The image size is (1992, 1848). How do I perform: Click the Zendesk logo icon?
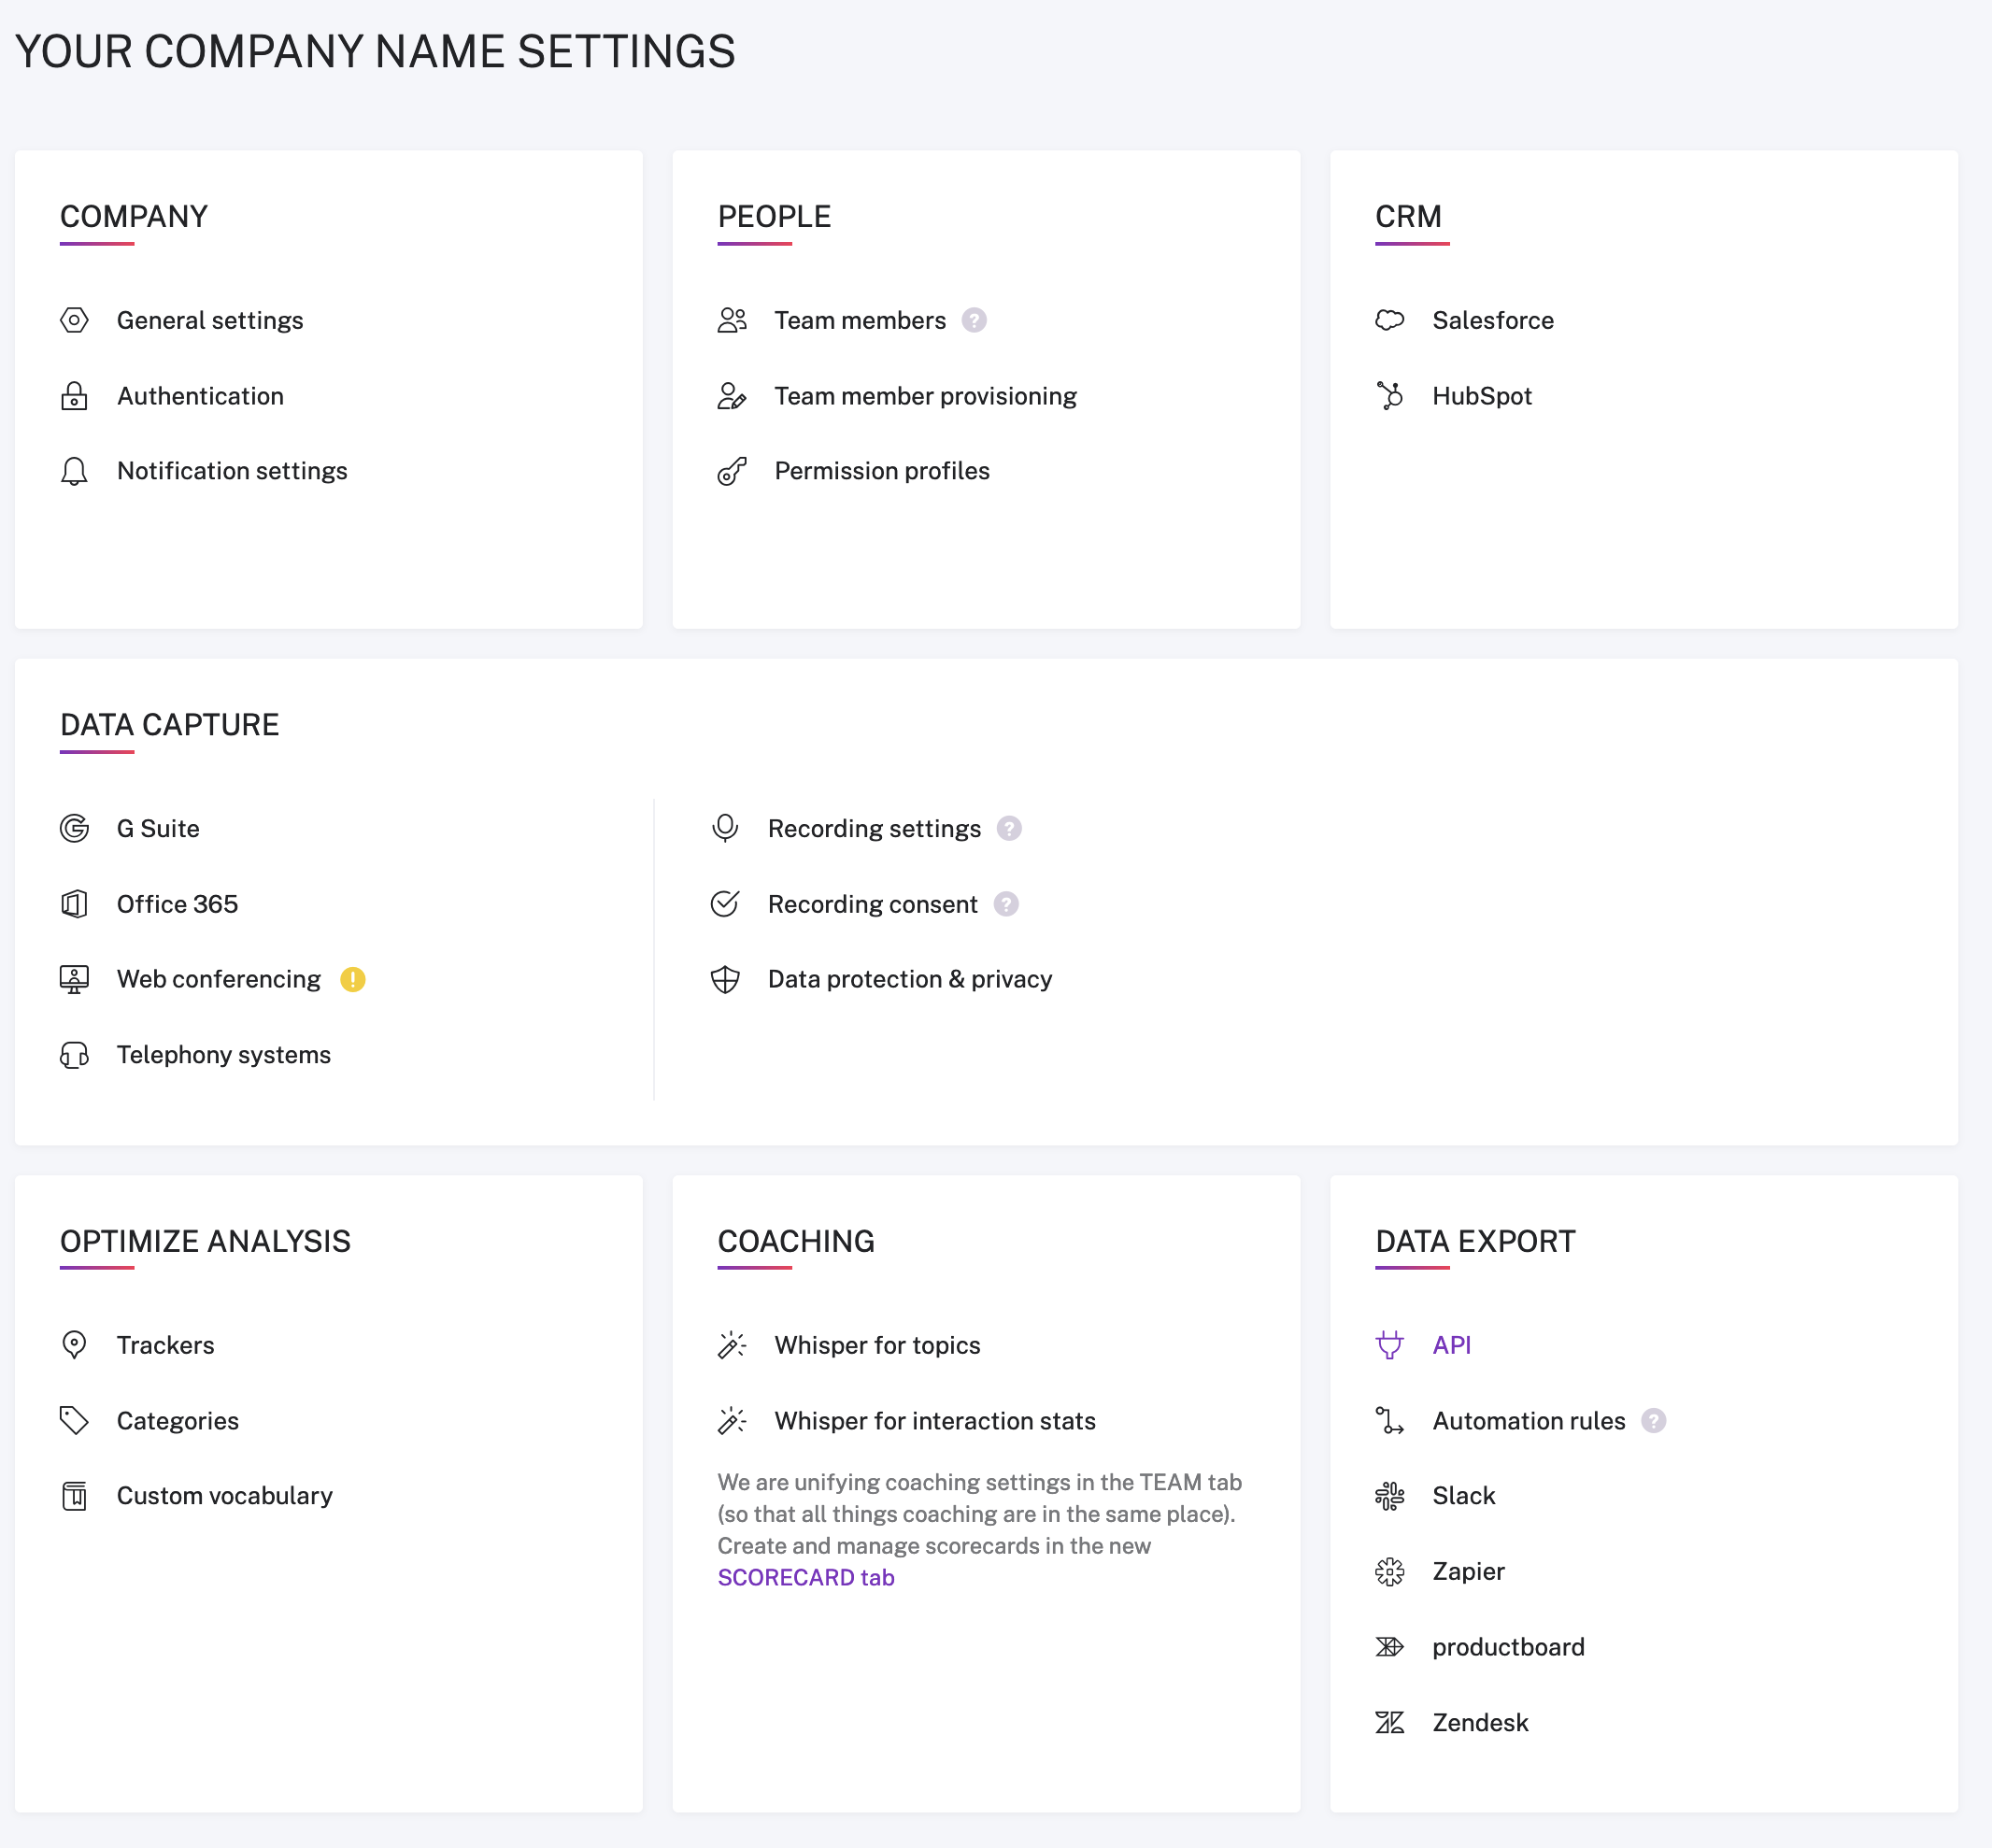[x=1389, y=1723]
